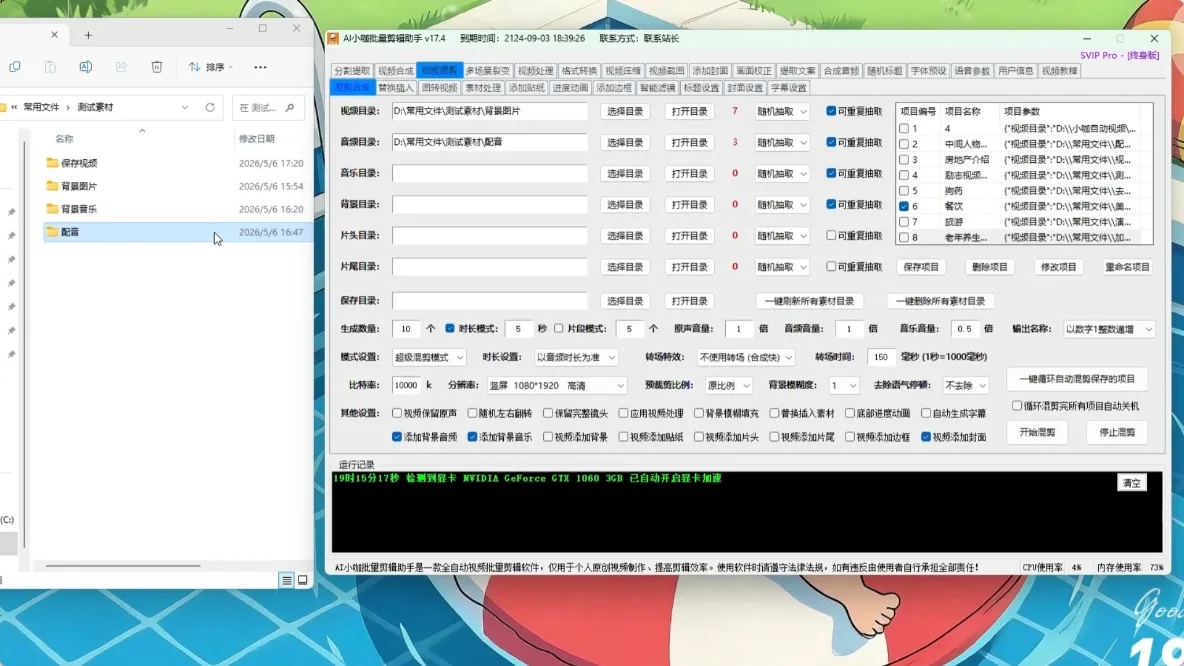Click the 转场时间 input field
The image size is (1184, 666).
point(880,357)
